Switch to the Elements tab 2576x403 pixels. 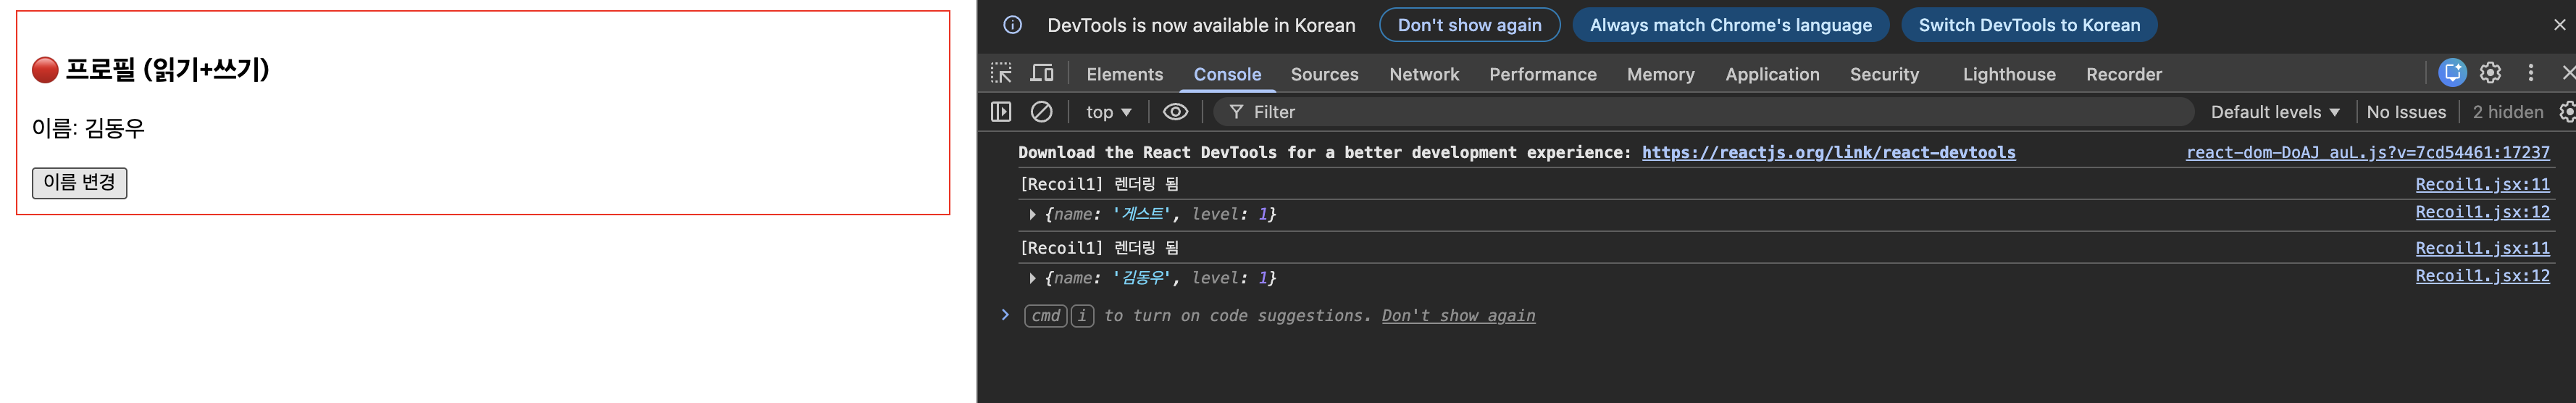coord(1124,74)
